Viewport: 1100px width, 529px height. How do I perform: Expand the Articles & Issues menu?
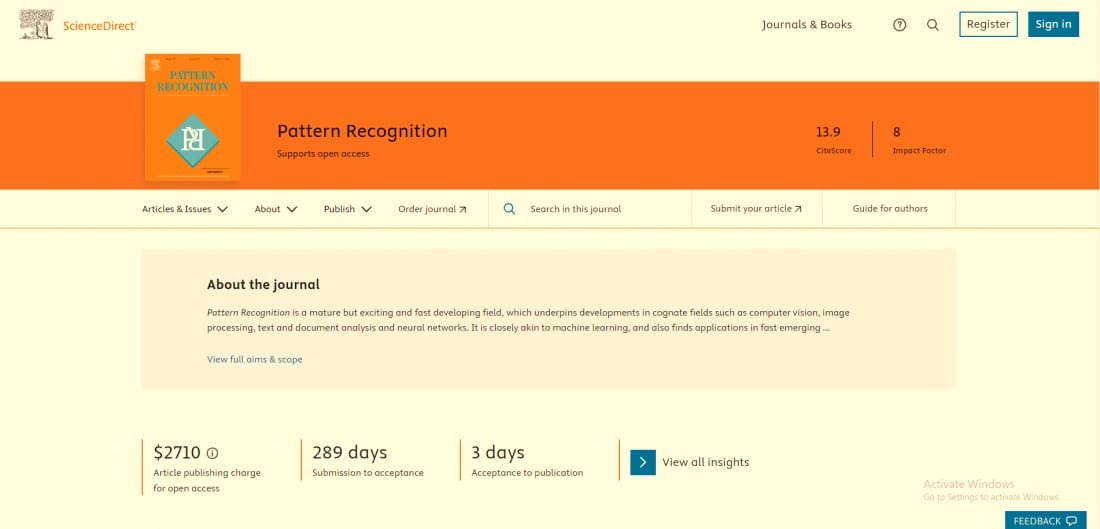click(x=185, y=208)
